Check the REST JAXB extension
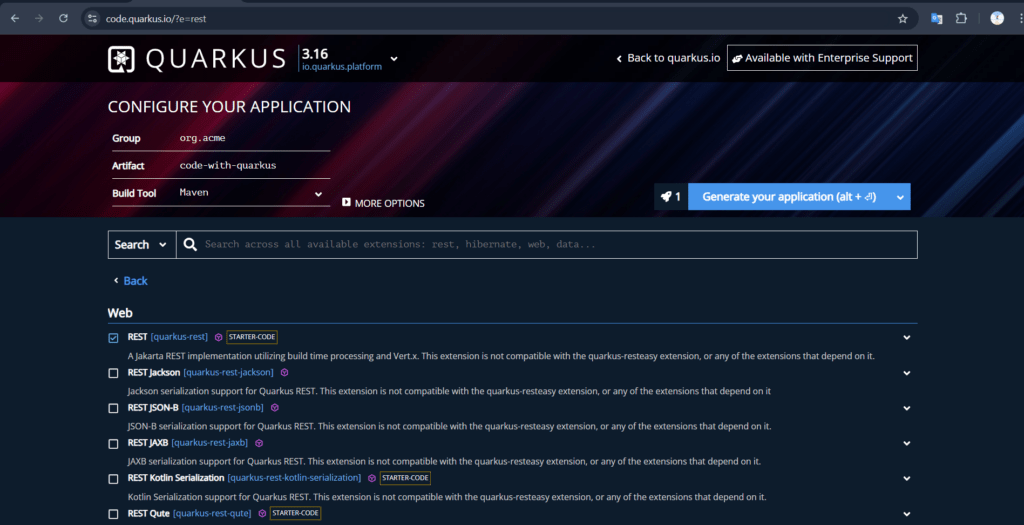1024x525 pixels. 114,443
